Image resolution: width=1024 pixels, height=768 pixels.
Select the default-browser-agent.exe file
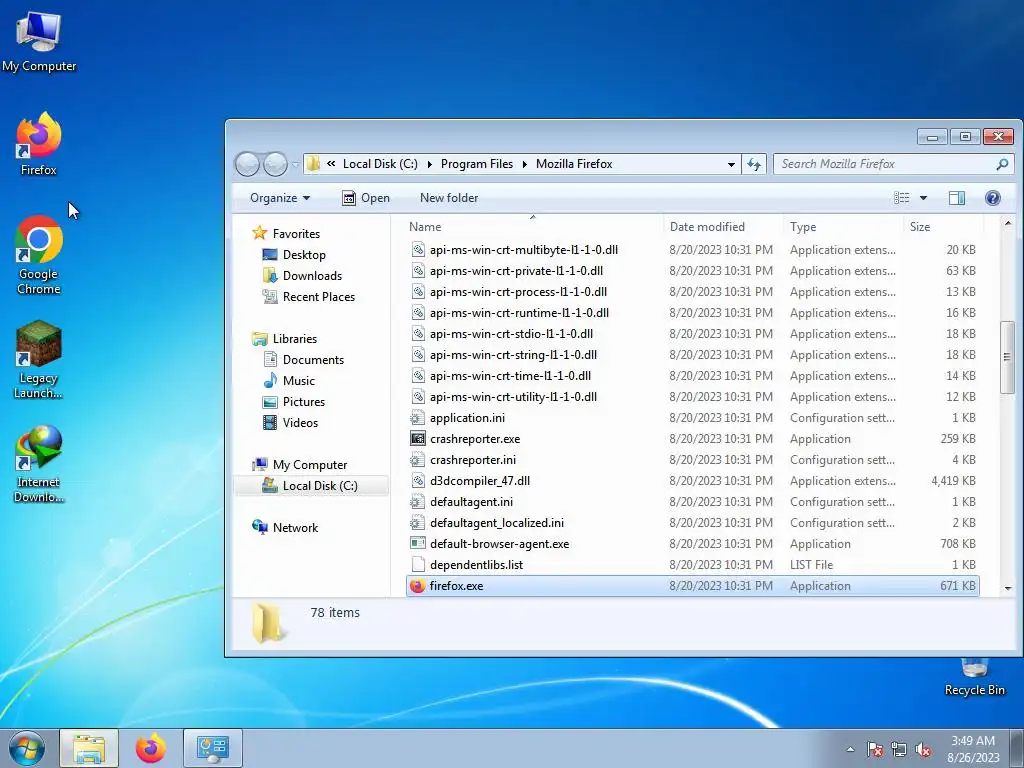[x=692, y=544]
